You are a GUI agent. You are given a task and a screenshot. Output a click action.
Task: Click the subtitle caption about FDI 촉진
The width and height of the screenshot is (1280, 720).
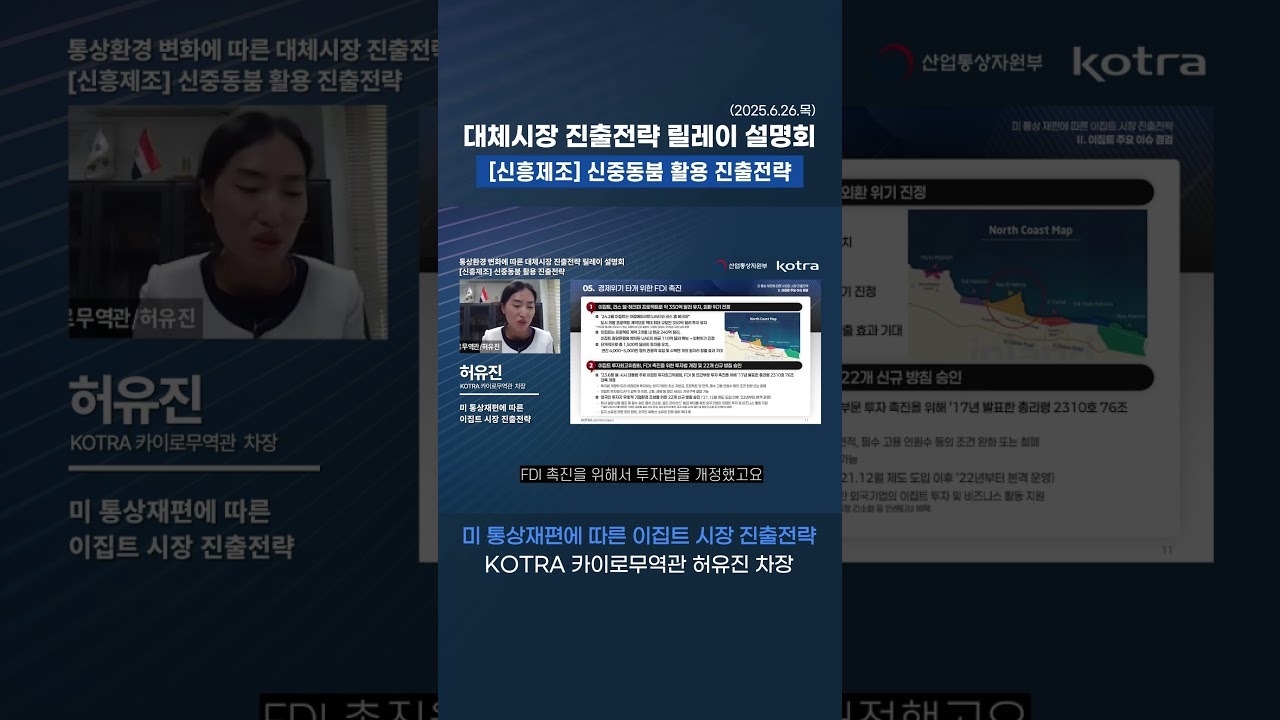point(641,474)
